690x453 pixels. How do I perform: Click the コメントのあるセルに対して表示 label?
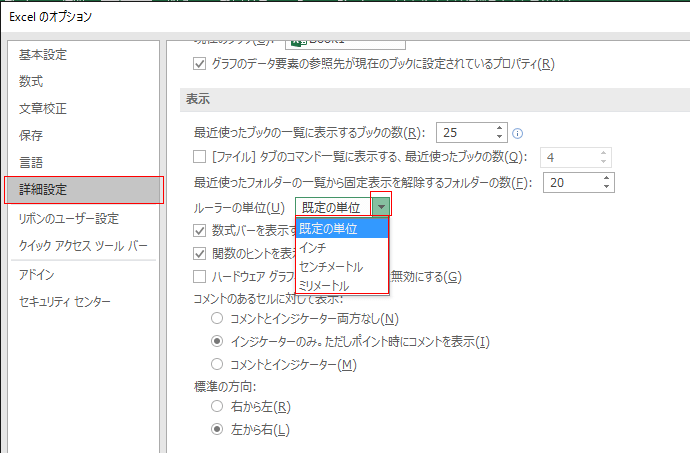(x=268, y=298)
